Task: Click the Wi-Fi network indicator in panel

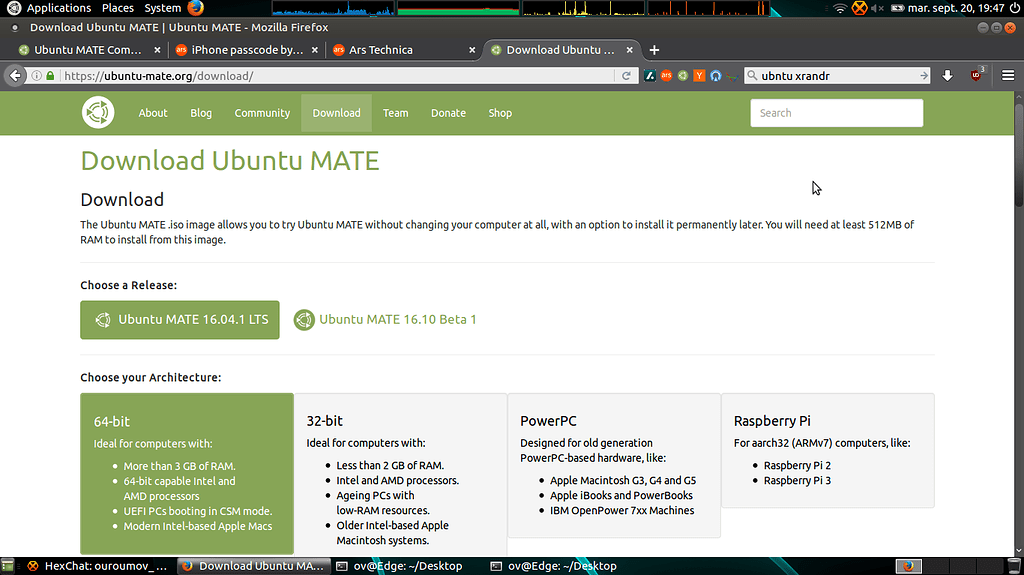Action: coord(840,8)
